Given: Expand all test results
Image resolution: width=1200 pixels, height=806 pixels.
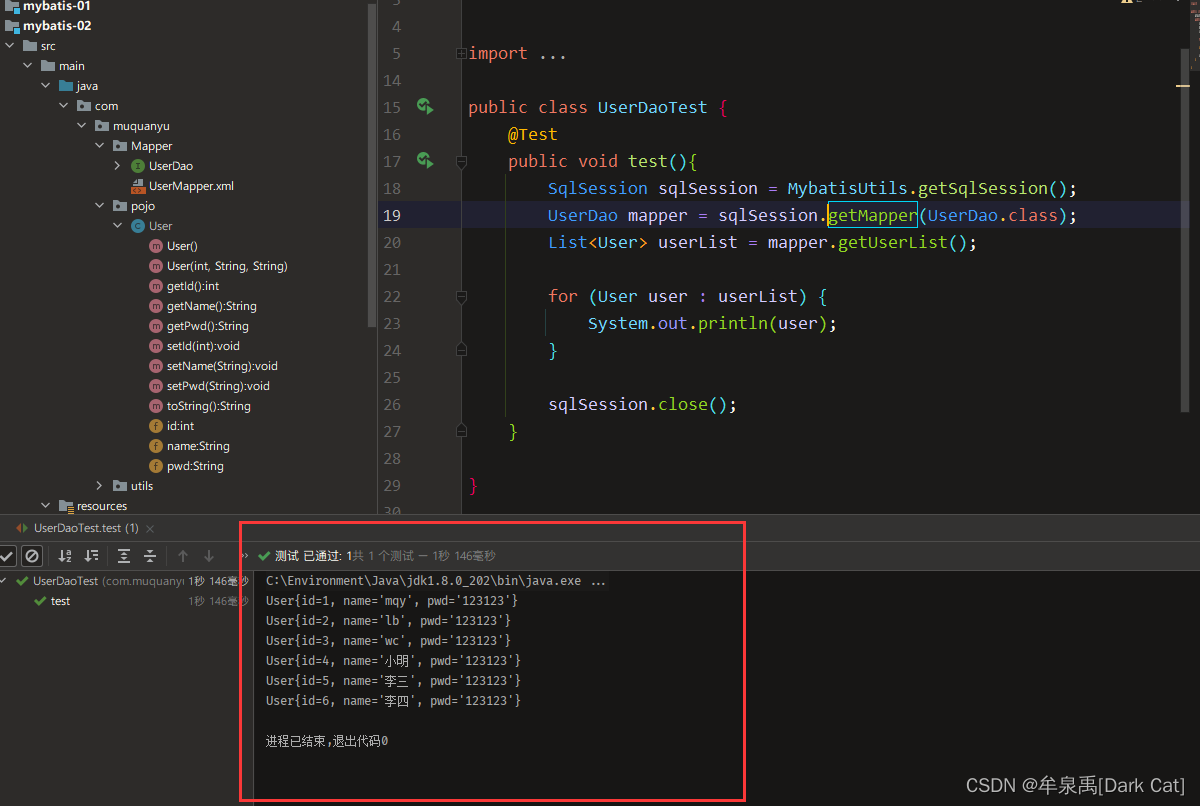Looking at the screenshot, I should 124,556.
